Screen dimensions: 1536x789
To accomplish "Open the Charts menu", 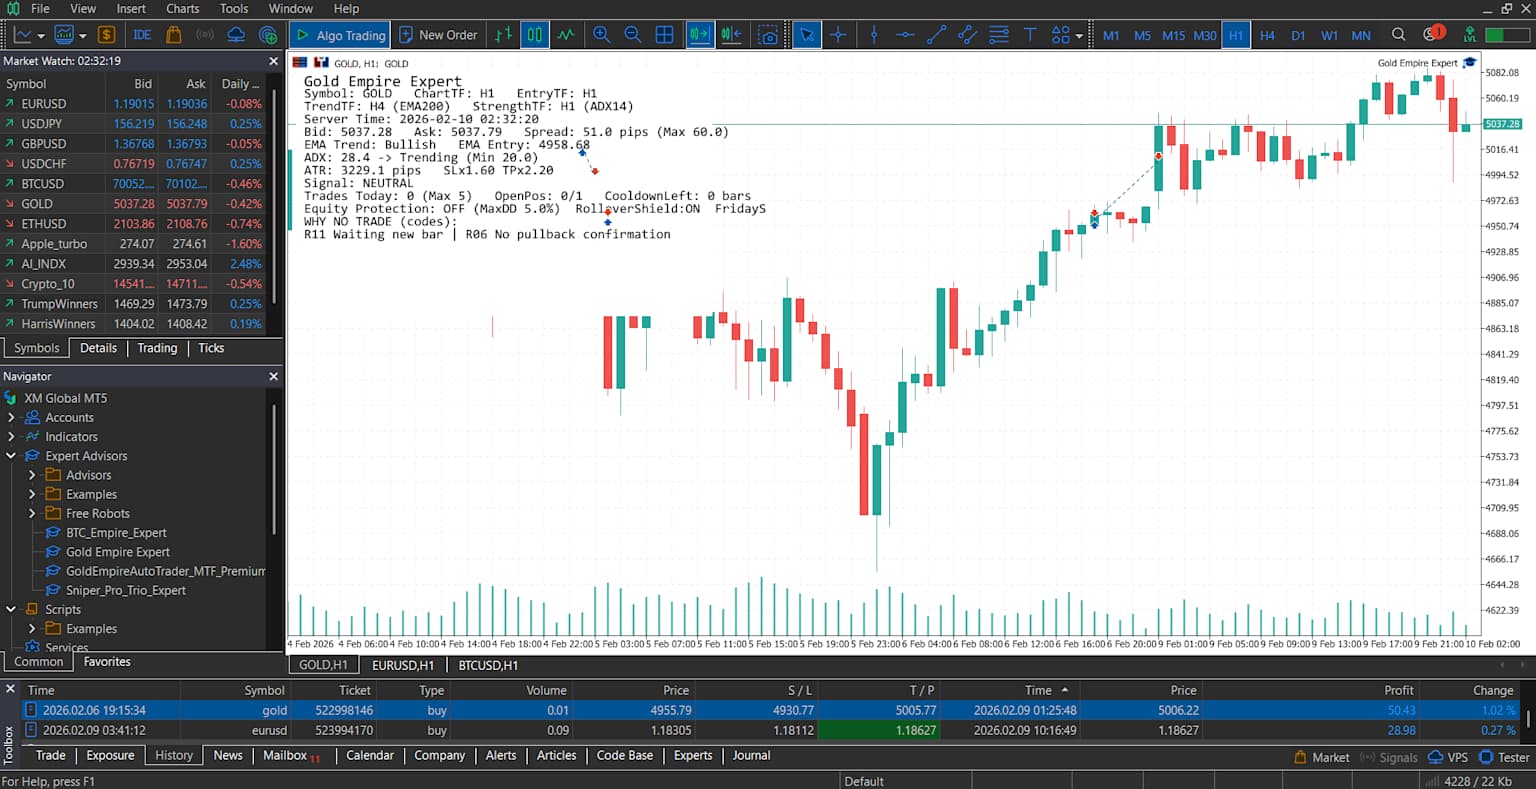I will tap(182, 8).
